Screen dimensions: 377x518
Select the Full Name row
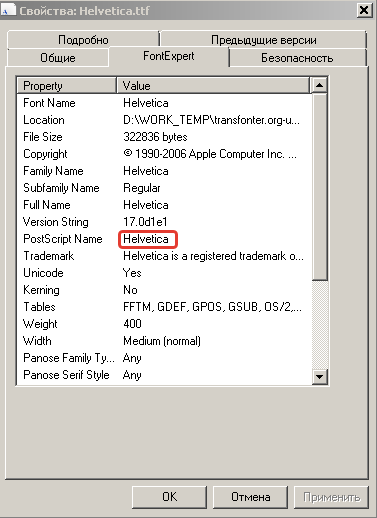[x=164, y=205]
